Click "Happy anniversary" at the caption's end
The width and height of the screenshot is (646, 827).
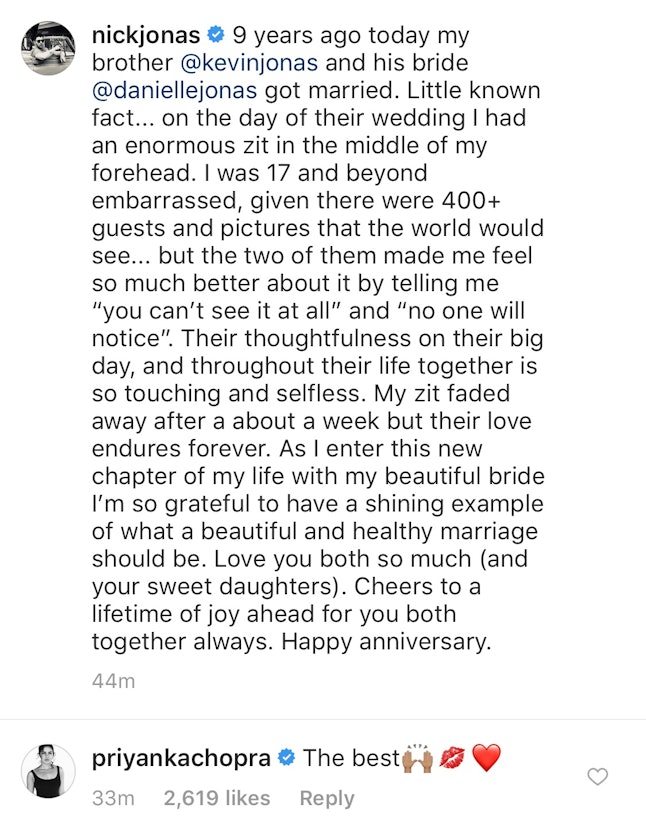pyautogui.click(x=386, y=641)
